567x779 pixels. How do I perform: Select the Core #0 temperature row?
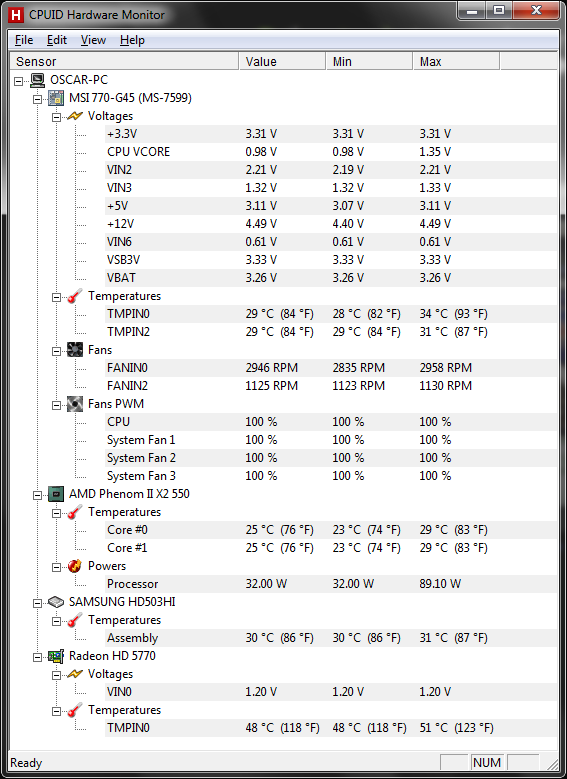click(x=331, y=530)
